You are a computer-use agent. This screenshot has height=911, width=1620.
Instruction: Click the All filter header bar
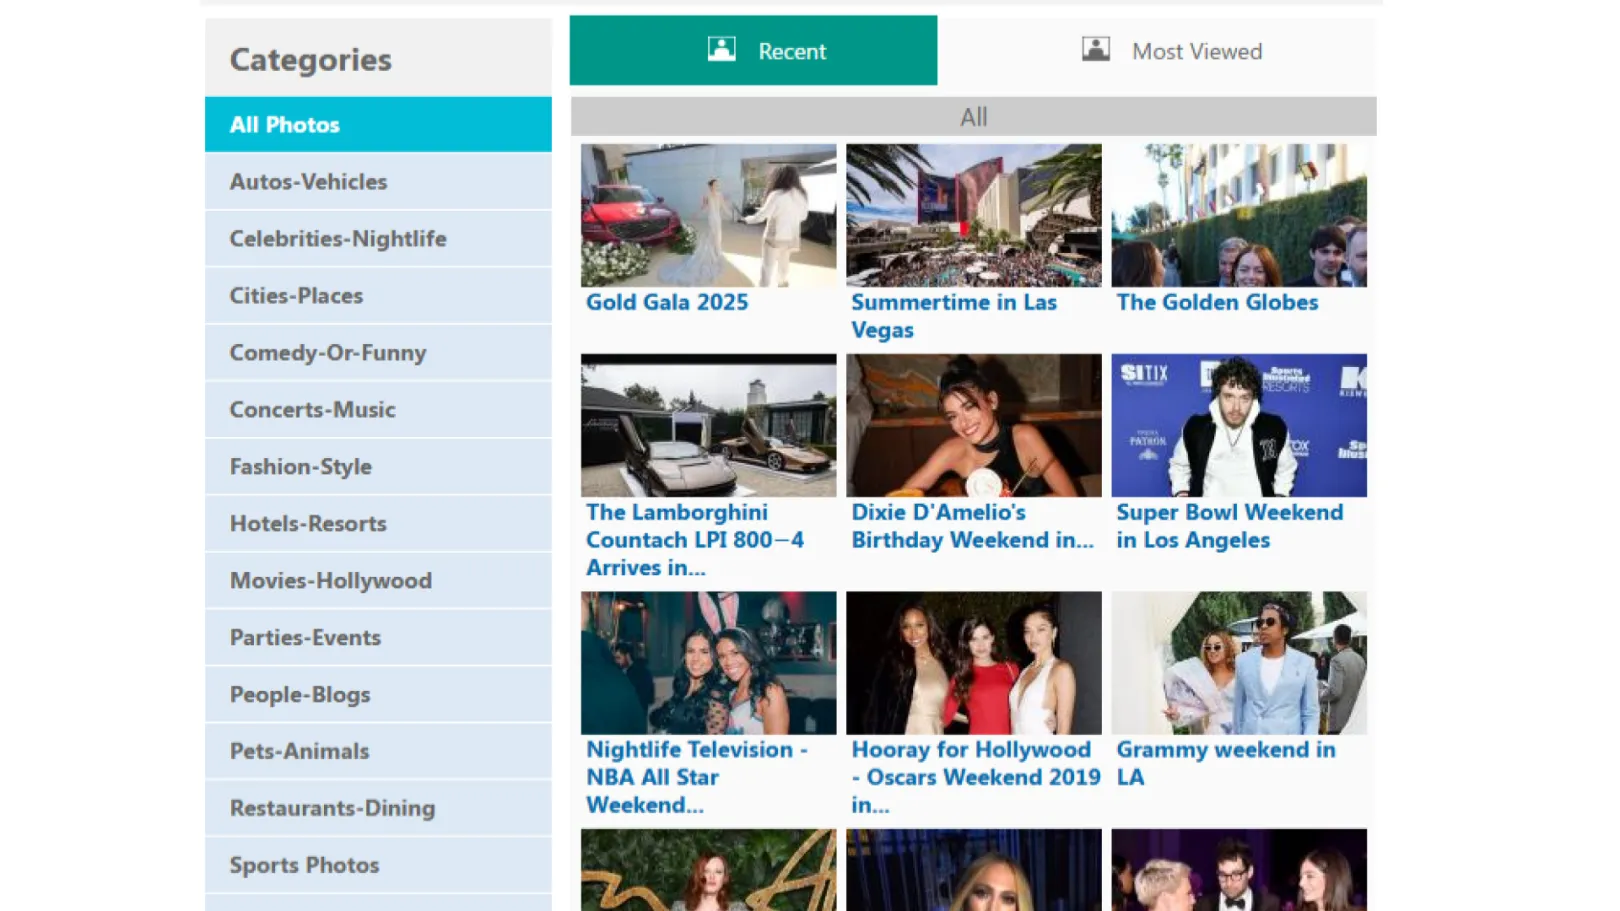[x=973, y=117]
